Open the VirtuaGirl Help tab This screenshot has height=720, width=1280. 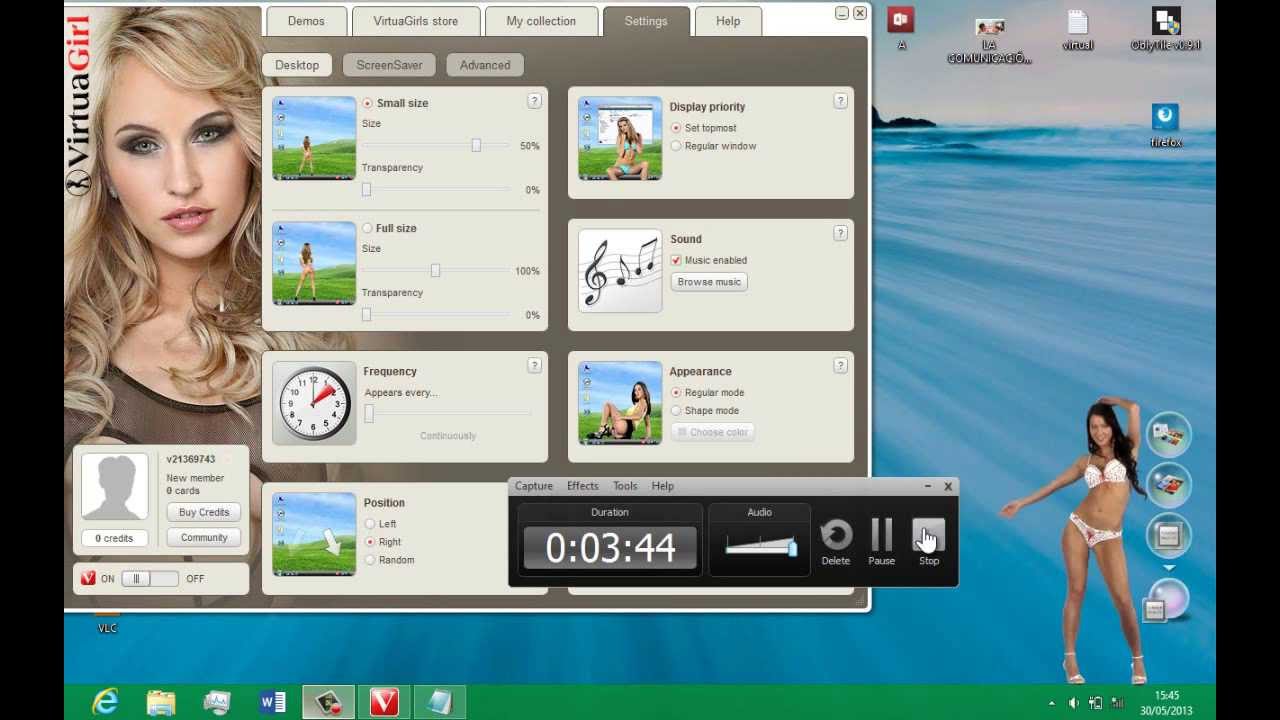728,21
